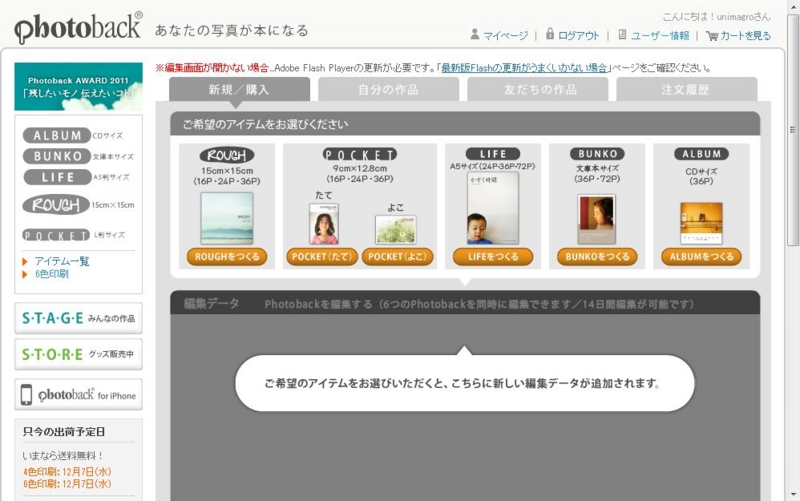Click the iPhone icon in photoback for iPhone banner
The height and width of the screenshot is (501, 800).
(x=26, y=395)
